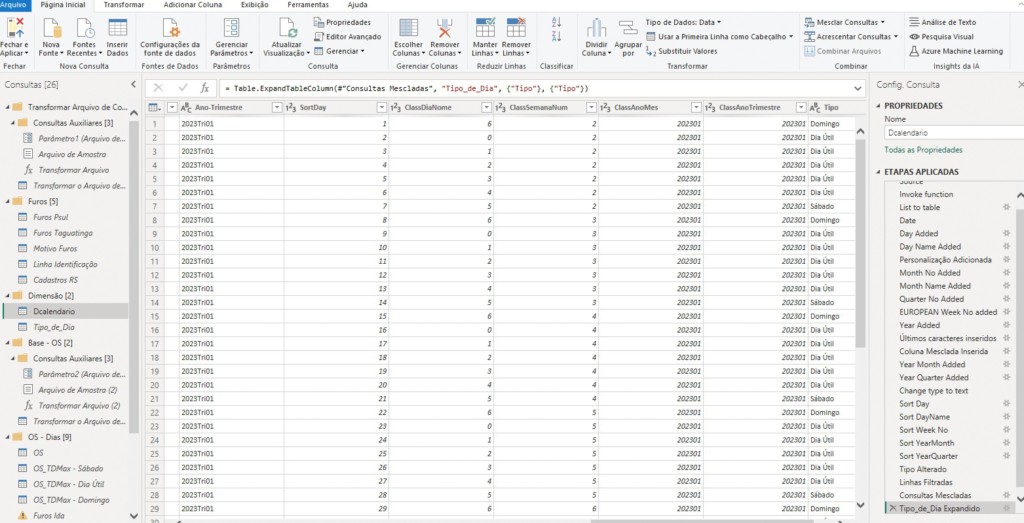Screen dimensions: 1024x523
Task: Click Pesquisa Visual
Action: pyautogui.click(x=941, y=37)
